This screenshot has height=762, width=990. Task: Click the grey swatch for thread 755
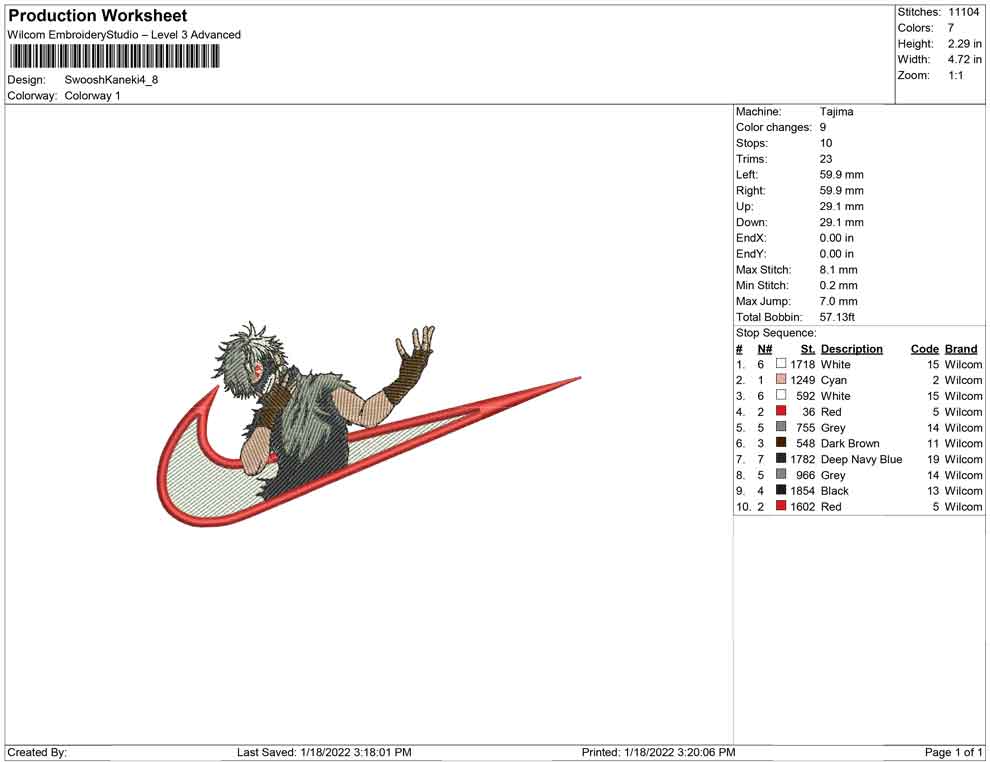[x=781, y=427]
